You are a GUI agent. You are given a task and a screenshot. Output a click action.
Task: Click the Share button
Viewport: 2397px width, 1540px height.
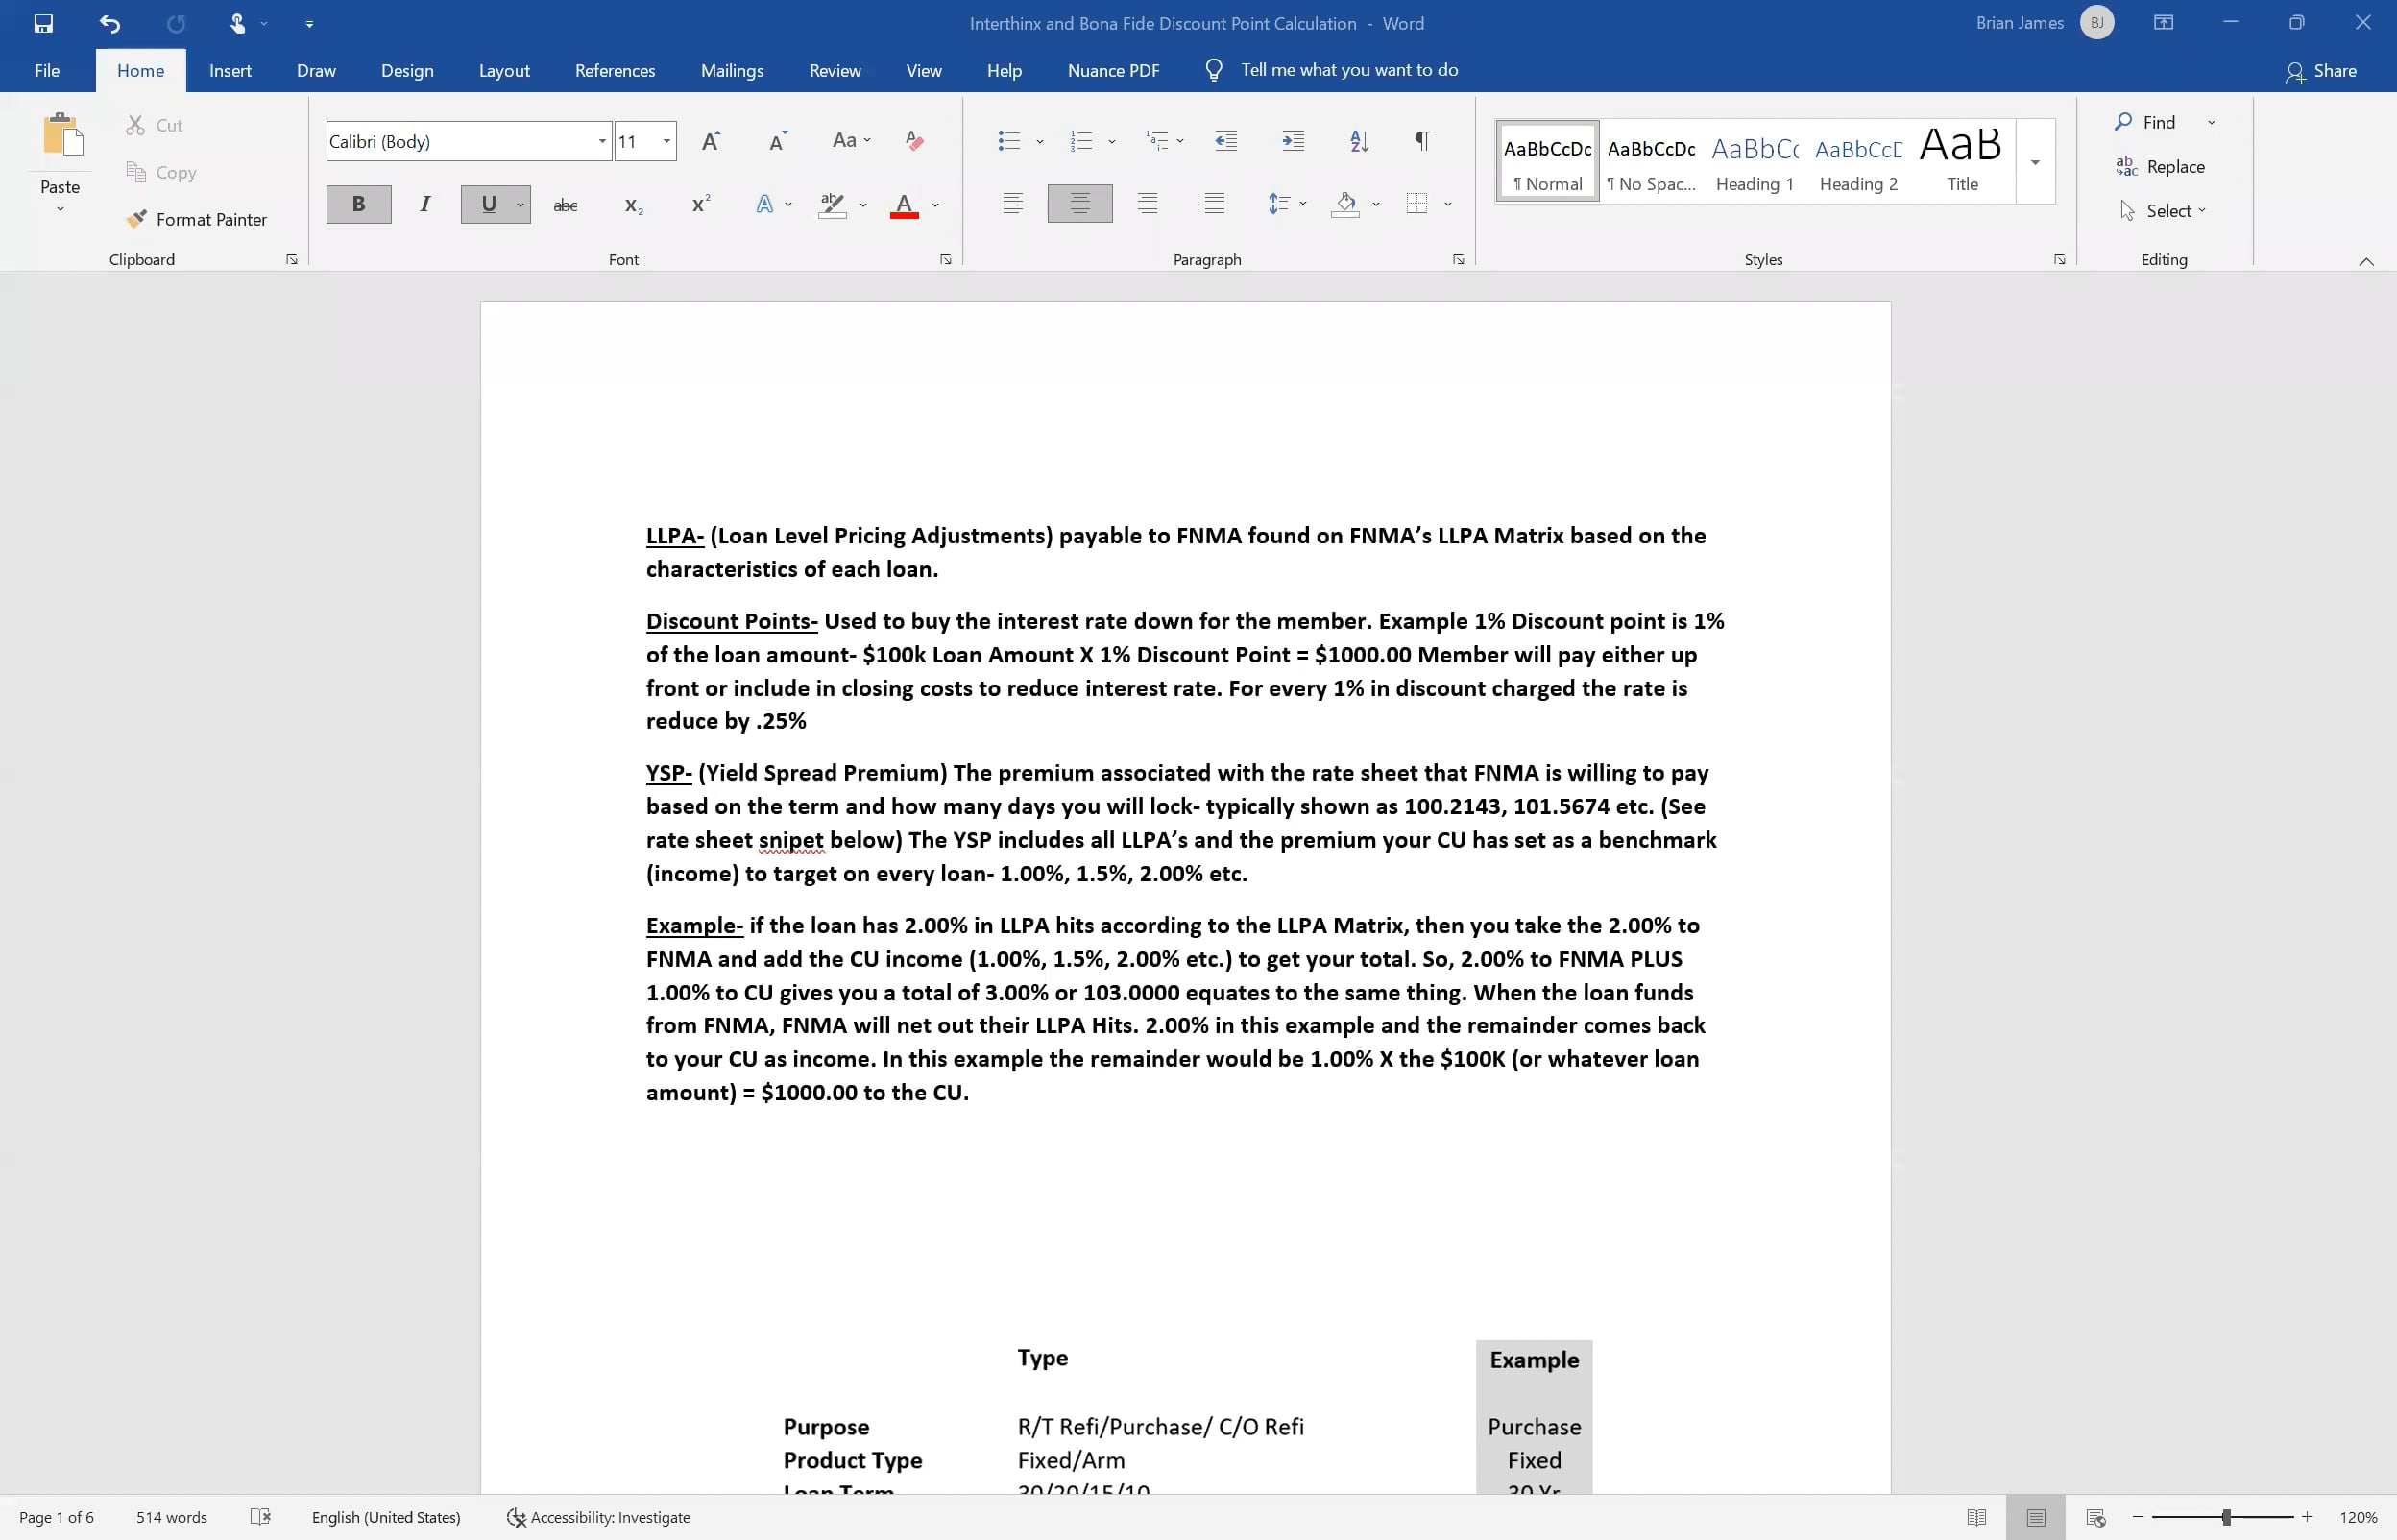tap(2321, 71)
